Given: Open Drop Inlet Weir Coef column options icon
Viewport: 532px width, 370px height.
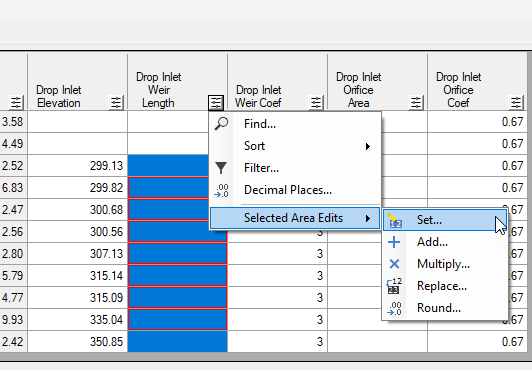Looking at the screenshot, I should 316,102.
